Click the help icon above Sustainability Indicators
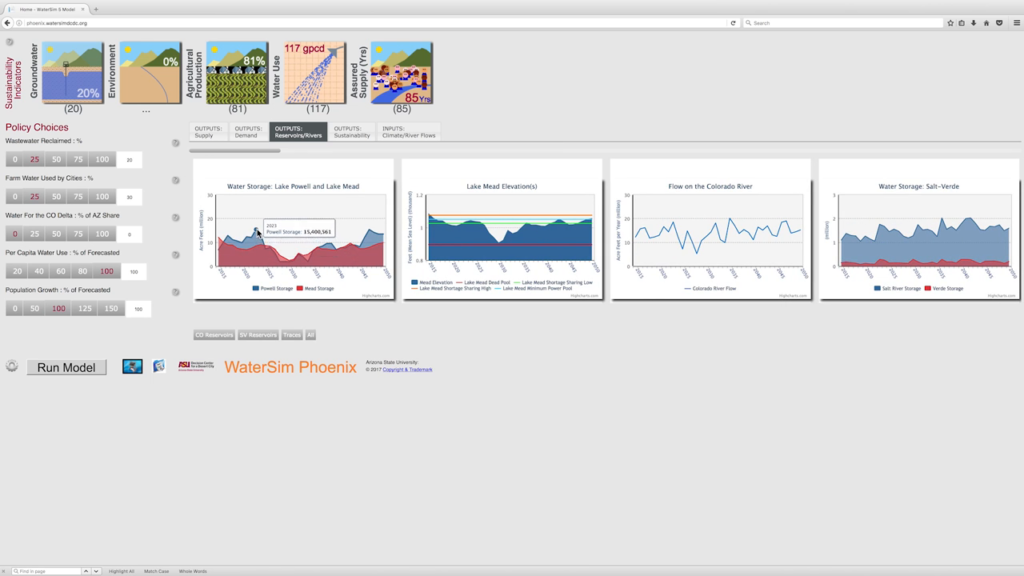 [9, 42]
